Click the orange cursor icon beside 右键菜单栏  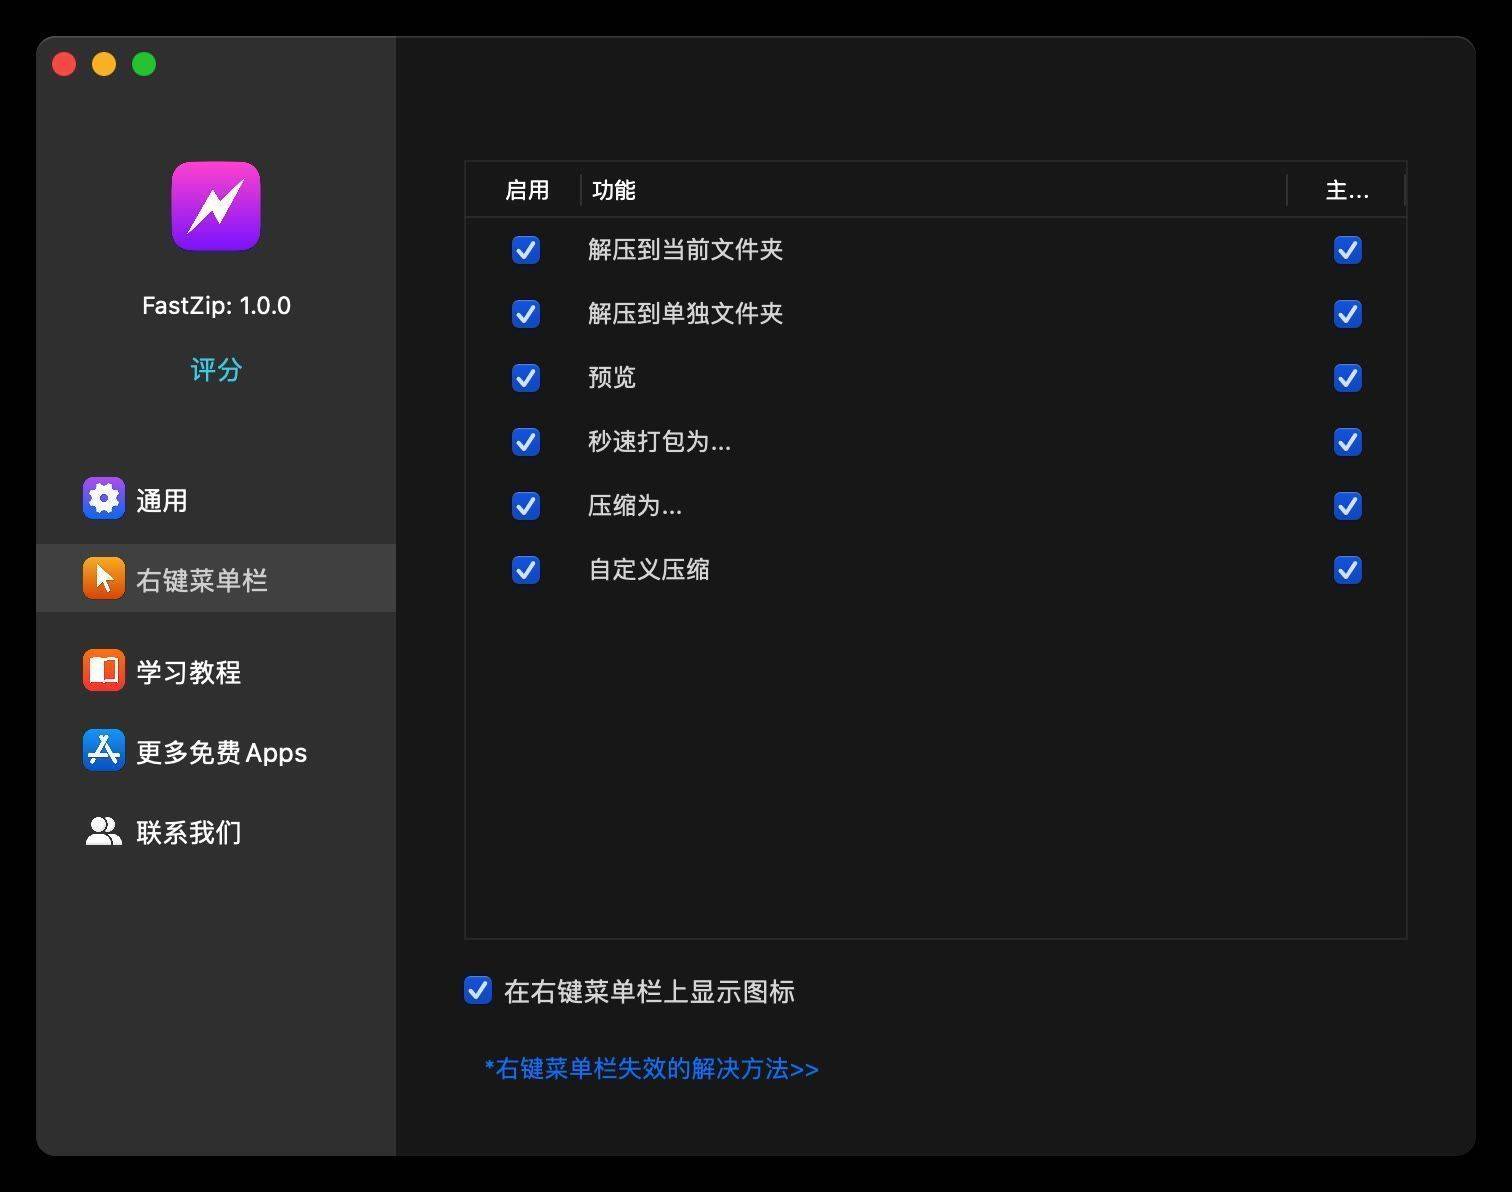(x=103, y=577)
